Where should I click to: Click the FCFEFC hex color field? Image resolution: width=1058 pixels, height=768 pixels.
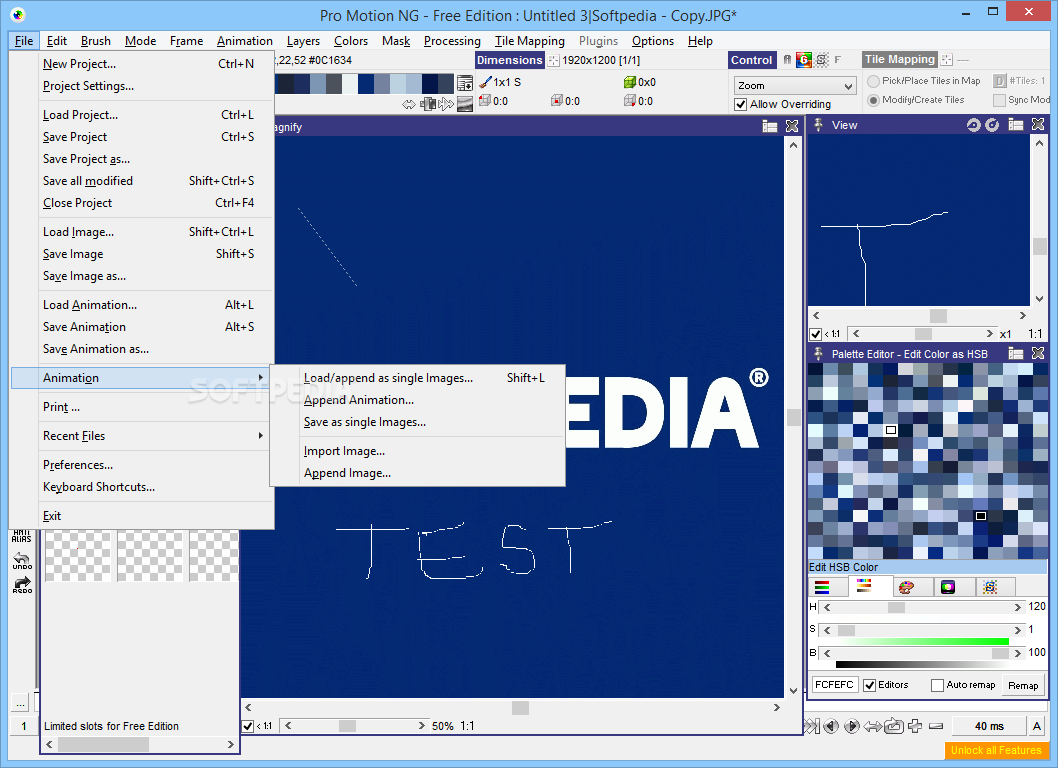(835, 685)
